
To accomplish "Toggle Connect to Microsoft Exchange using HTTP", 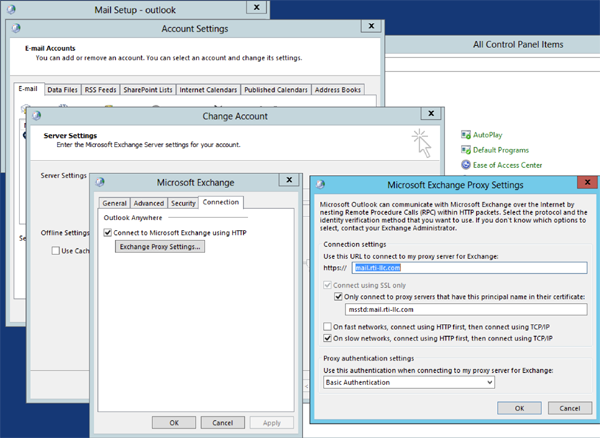I will (108, 233).
